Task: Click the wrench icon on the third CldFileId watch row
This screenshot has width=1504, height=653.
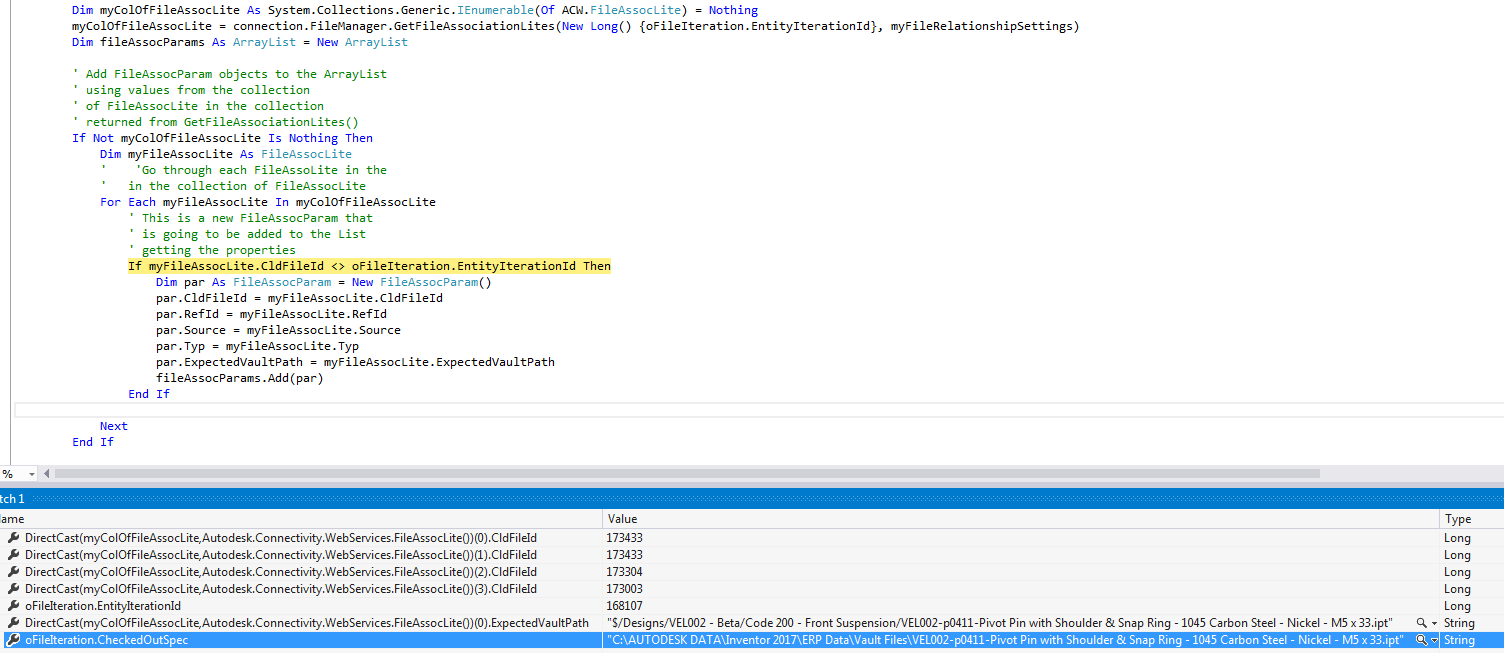Action: (12, 572)
